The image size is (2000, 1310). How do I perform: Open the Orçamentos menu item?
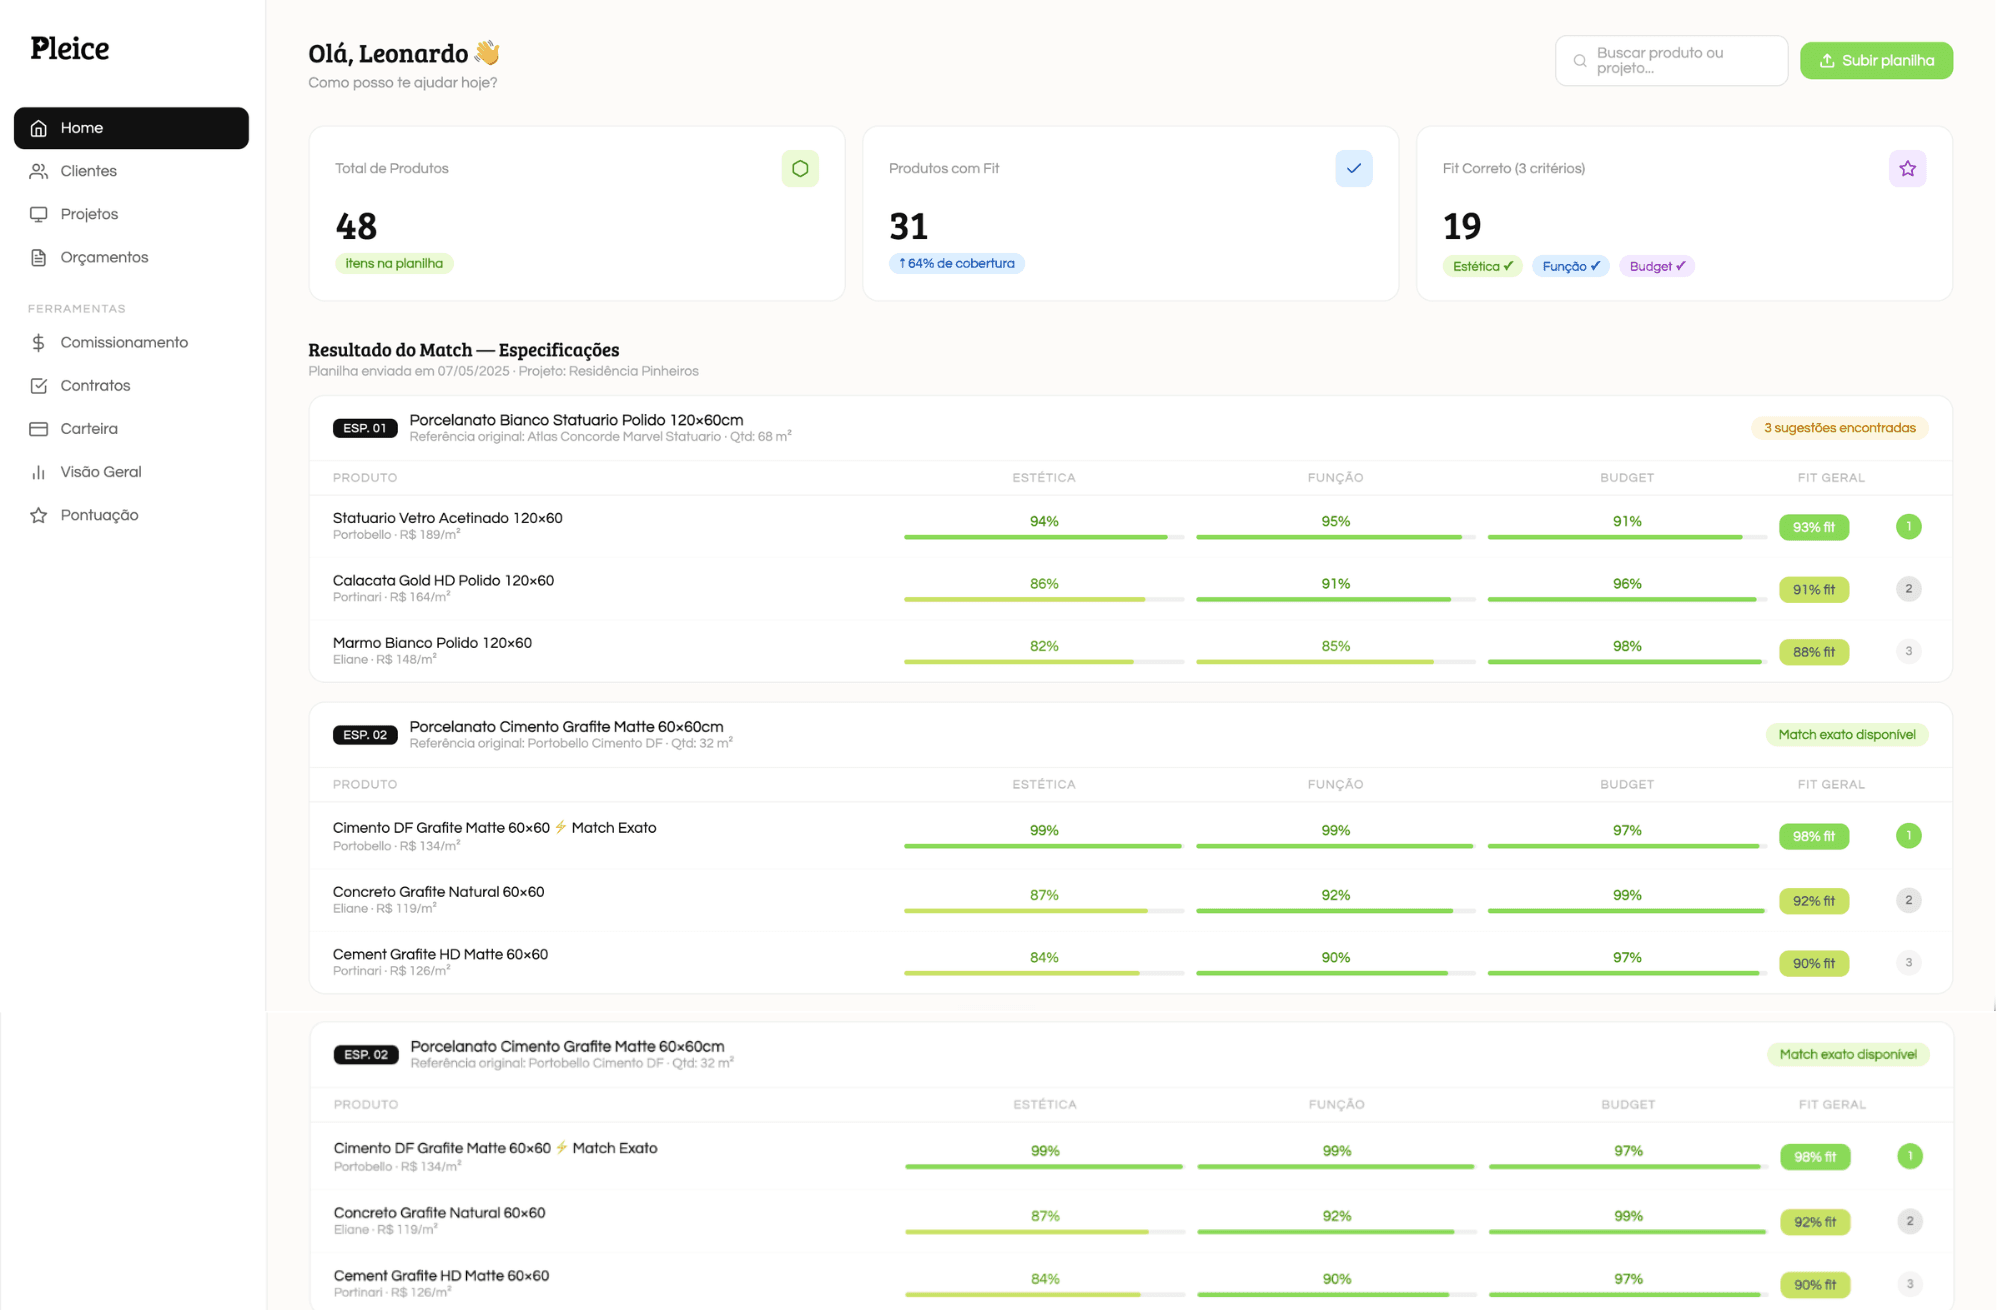pyautogui.click(x=131, y=257)
